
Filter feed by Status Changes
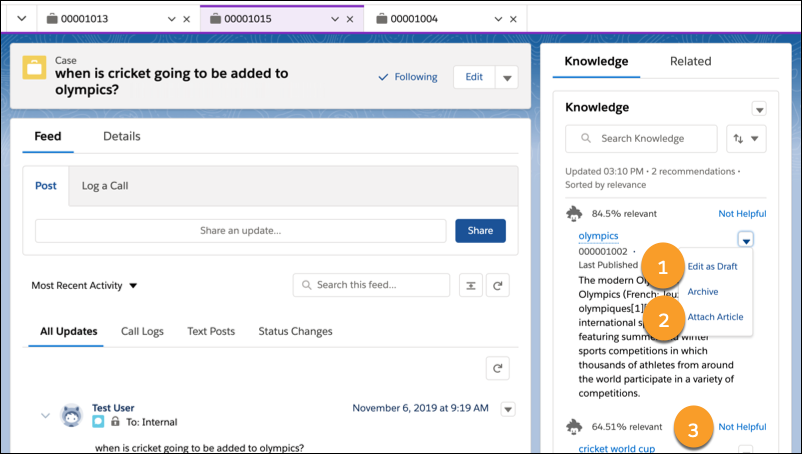pyautogui.click(x=295, y=331)
